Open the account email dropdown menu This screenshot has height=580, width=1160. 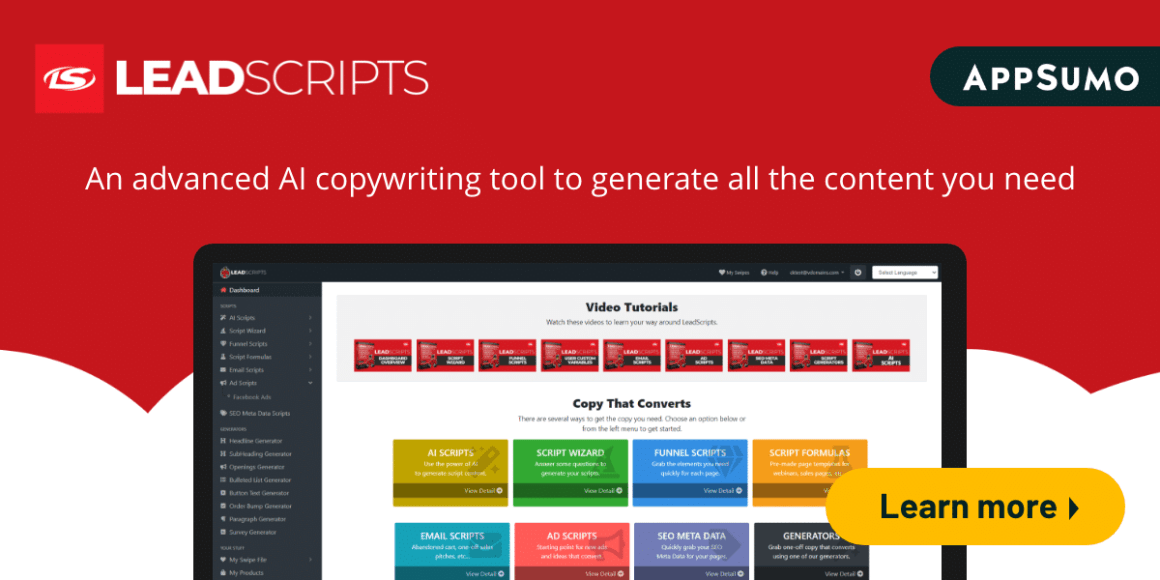[817, 272]
